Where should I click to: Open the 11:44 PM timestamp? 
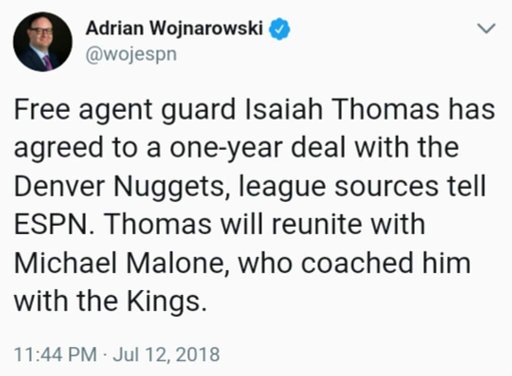point(55,354)
